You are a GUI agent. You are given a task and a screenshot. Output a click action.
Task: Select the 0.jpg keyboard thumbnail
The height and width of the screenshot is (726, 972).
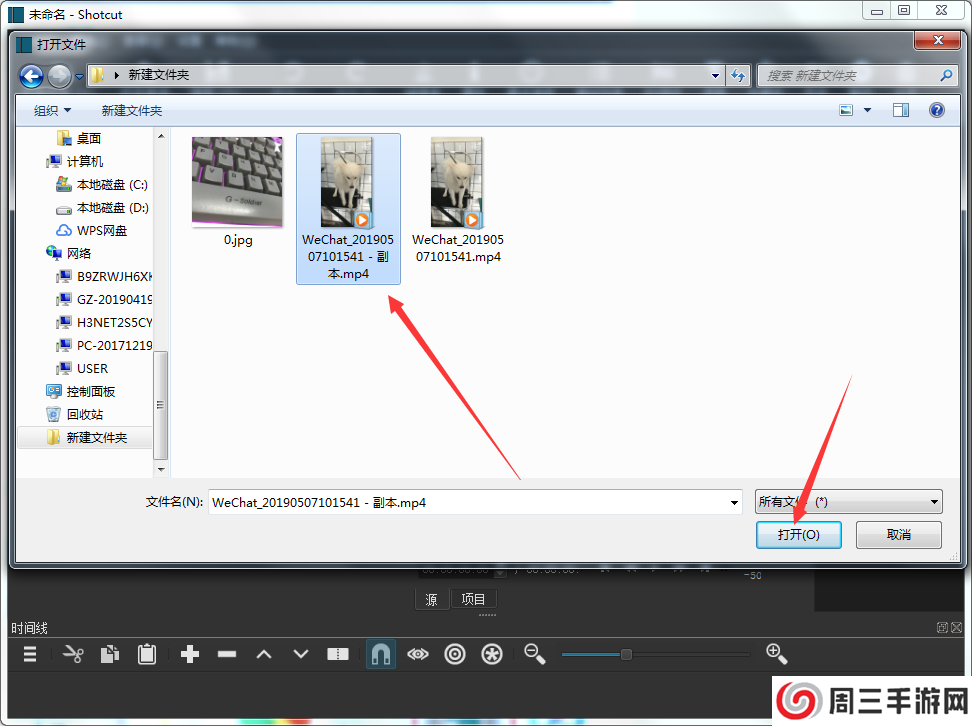coord(237,183)
